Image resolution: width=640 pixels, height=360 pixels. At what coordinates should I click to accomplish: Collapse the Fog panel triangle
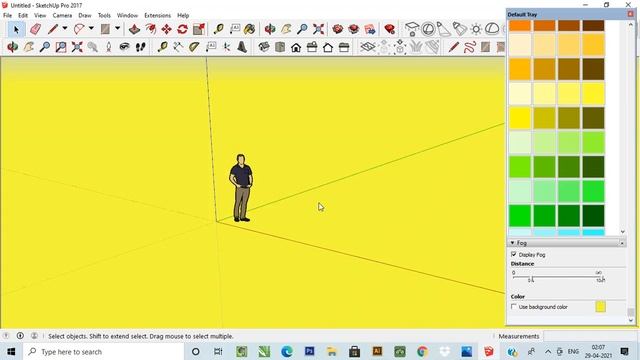click(512, 243)
